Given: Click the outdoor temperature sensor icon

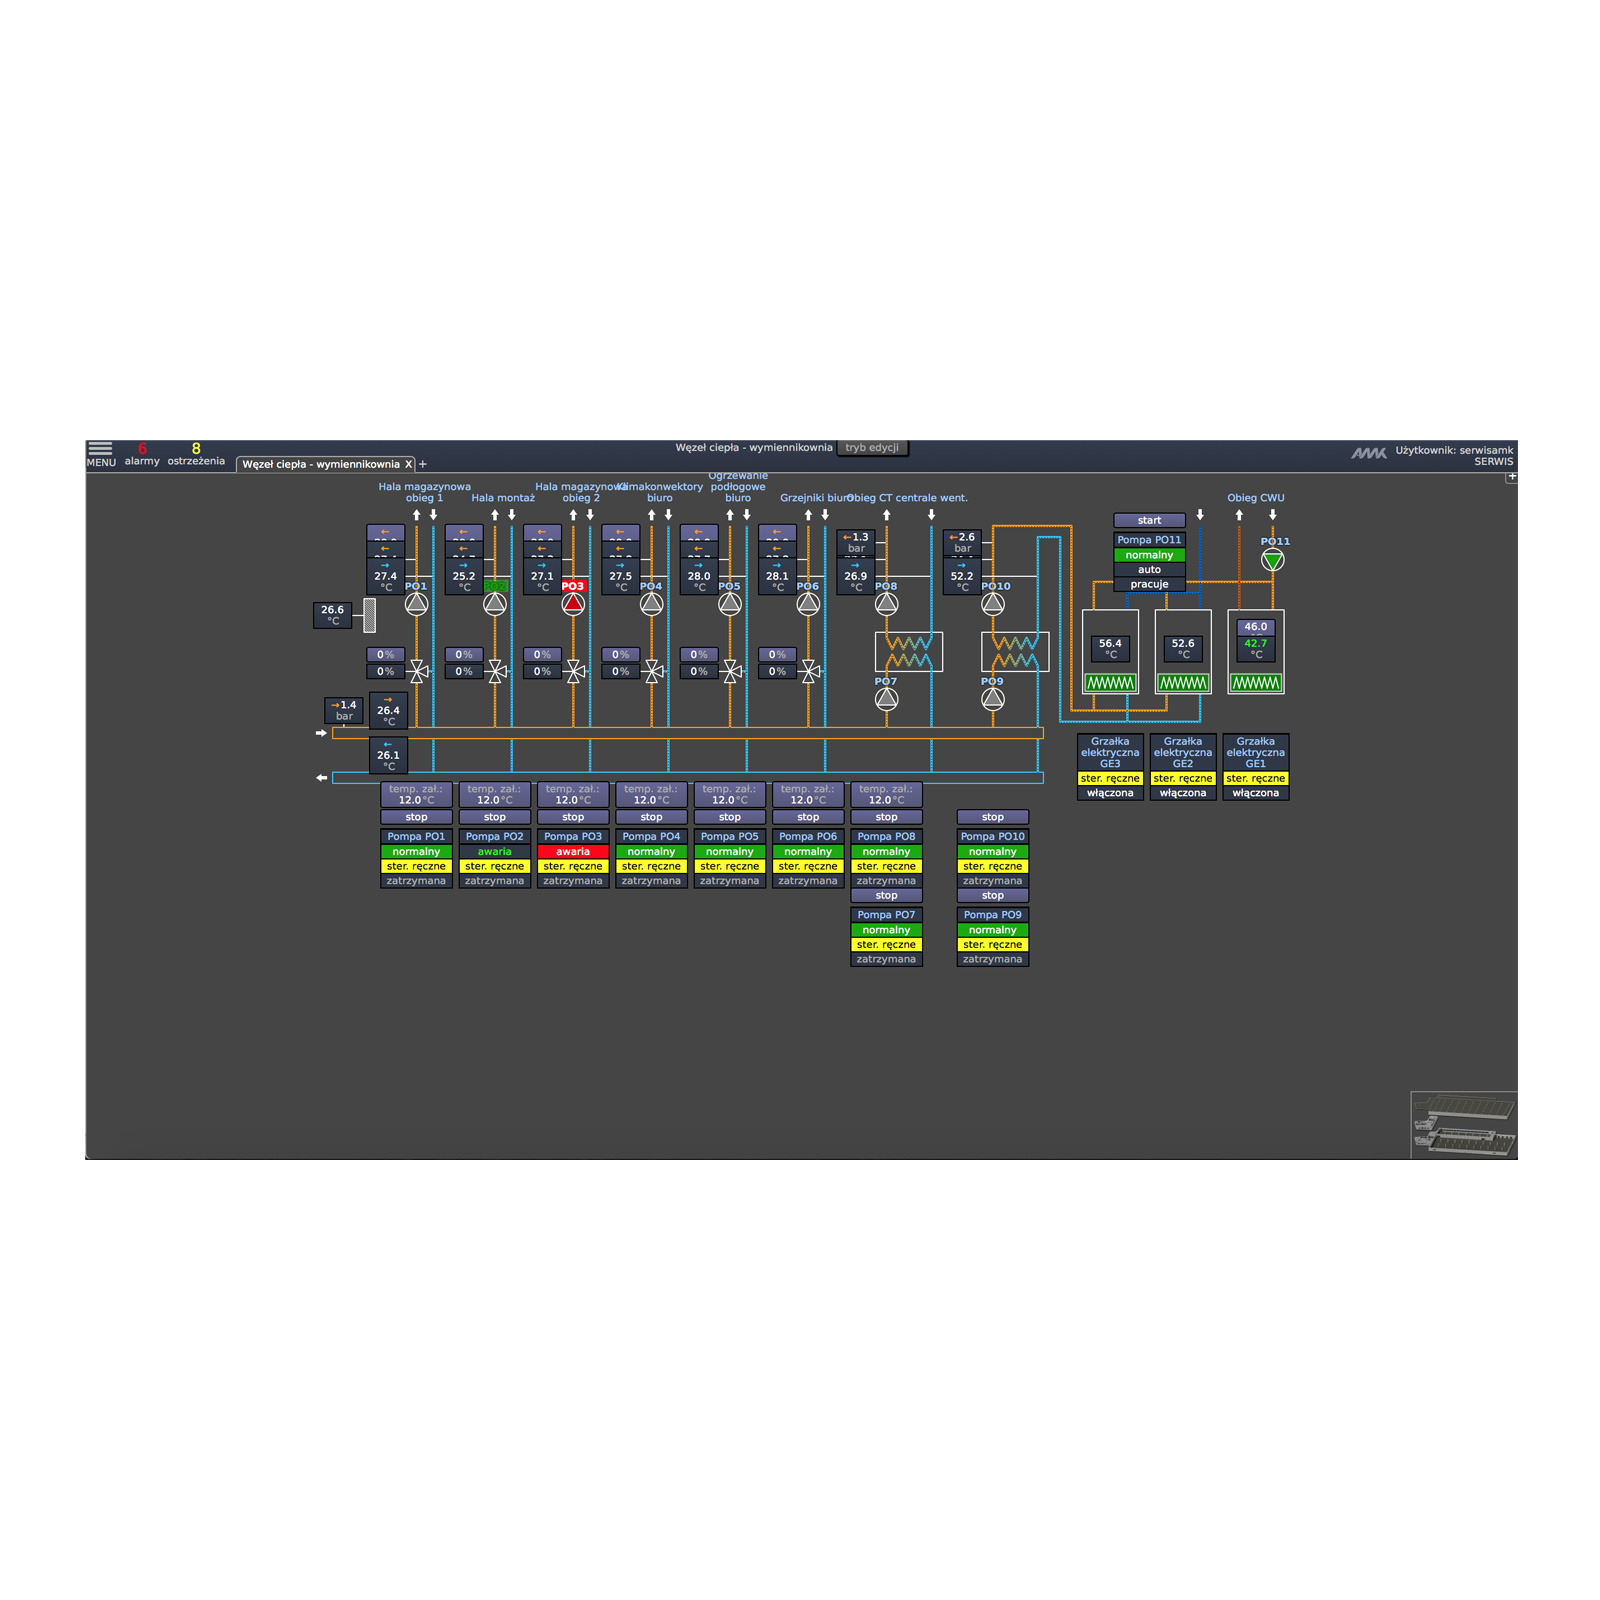Looking at the screenshot, I should 369,615.
